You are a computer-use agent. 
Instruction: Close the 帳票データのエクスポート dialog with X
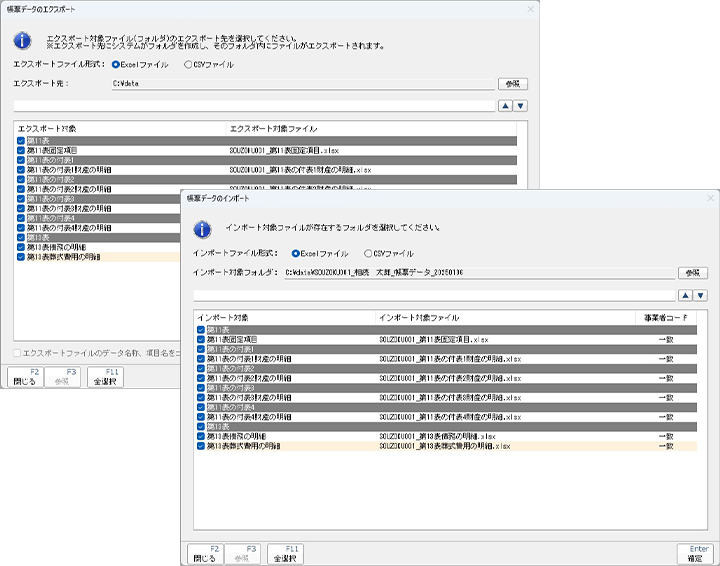point(530,9)
